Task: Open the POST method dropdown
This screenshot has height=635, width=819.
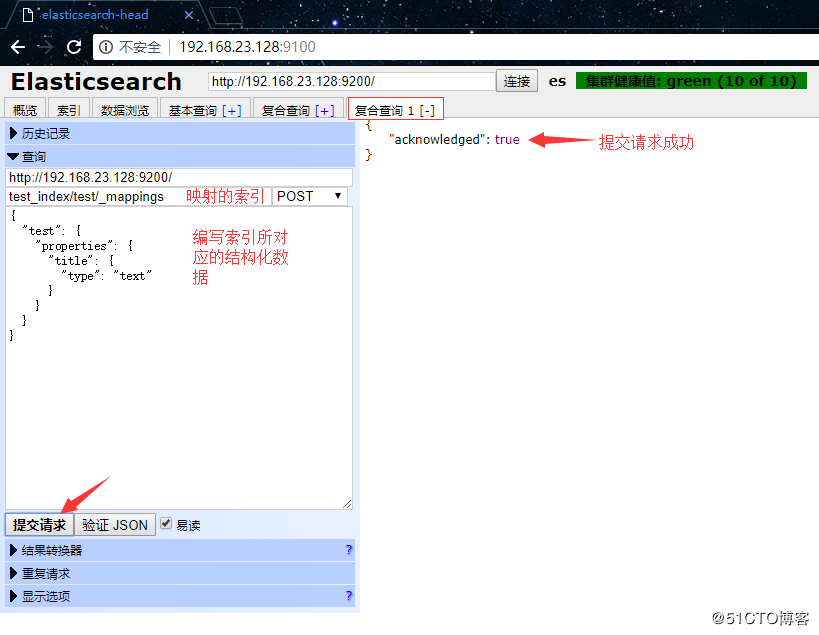Action: (309, 196)
